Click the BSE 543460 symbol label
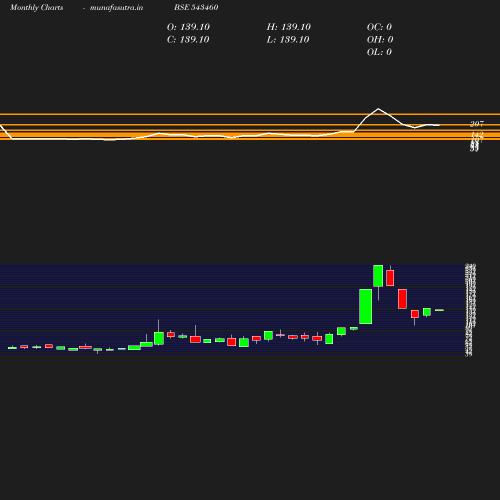This screenshot has width=500, height=500. tap(196, 7)
